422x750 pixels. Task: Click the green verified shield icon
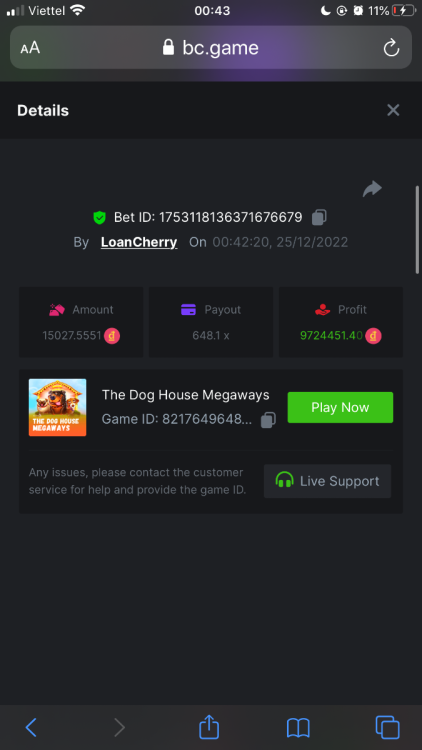pyautogui.click(x=100, y=218)
